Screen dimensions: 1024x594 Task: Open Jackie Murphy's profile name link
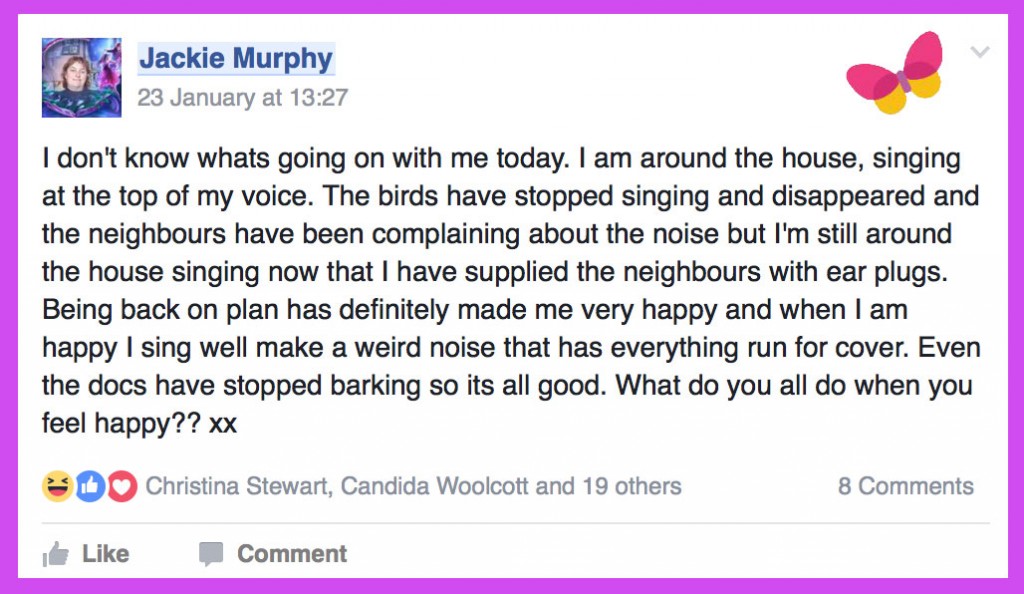click(x=236, y=58)
